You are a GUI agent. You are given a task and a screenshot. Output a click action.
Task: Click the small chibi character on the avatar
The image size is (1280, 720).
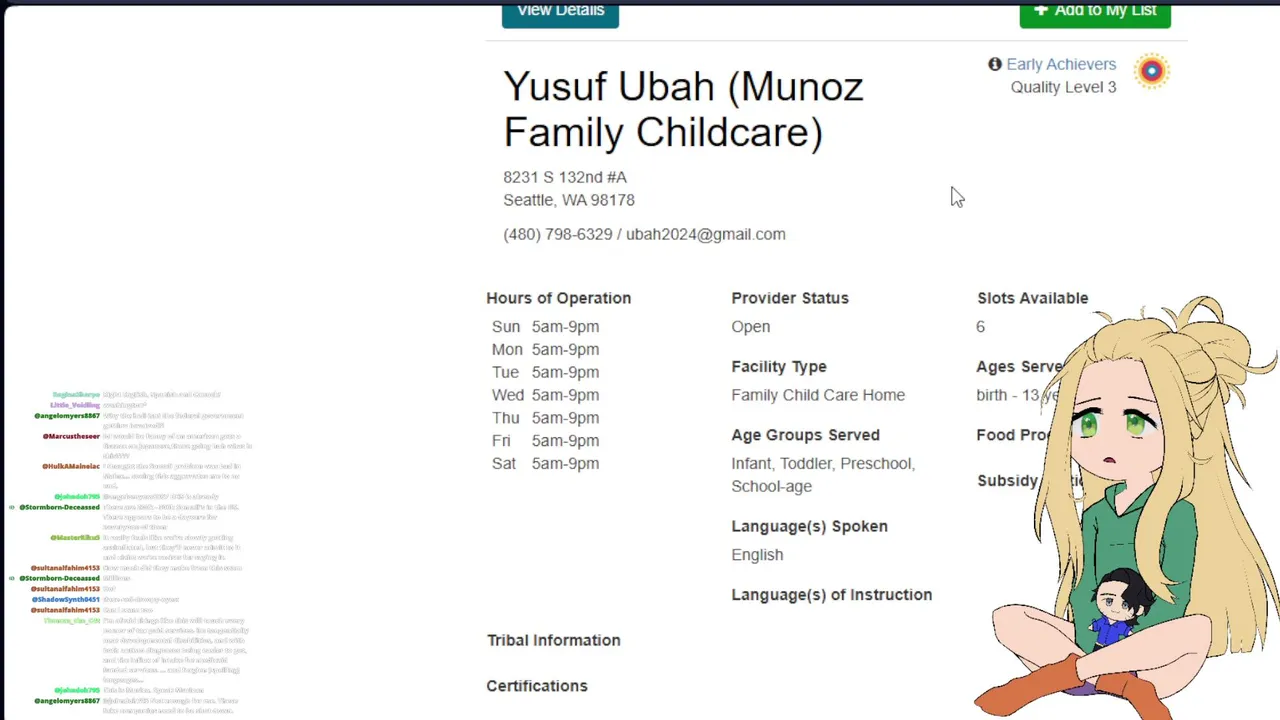[x=1118, y=608]
